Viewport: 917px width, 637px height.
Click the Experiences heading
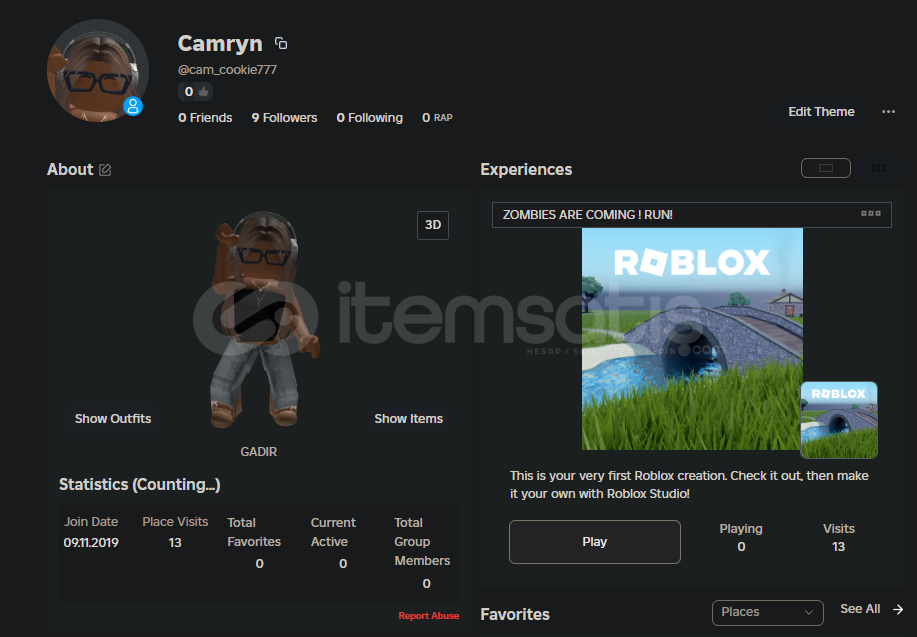(526, 170)
